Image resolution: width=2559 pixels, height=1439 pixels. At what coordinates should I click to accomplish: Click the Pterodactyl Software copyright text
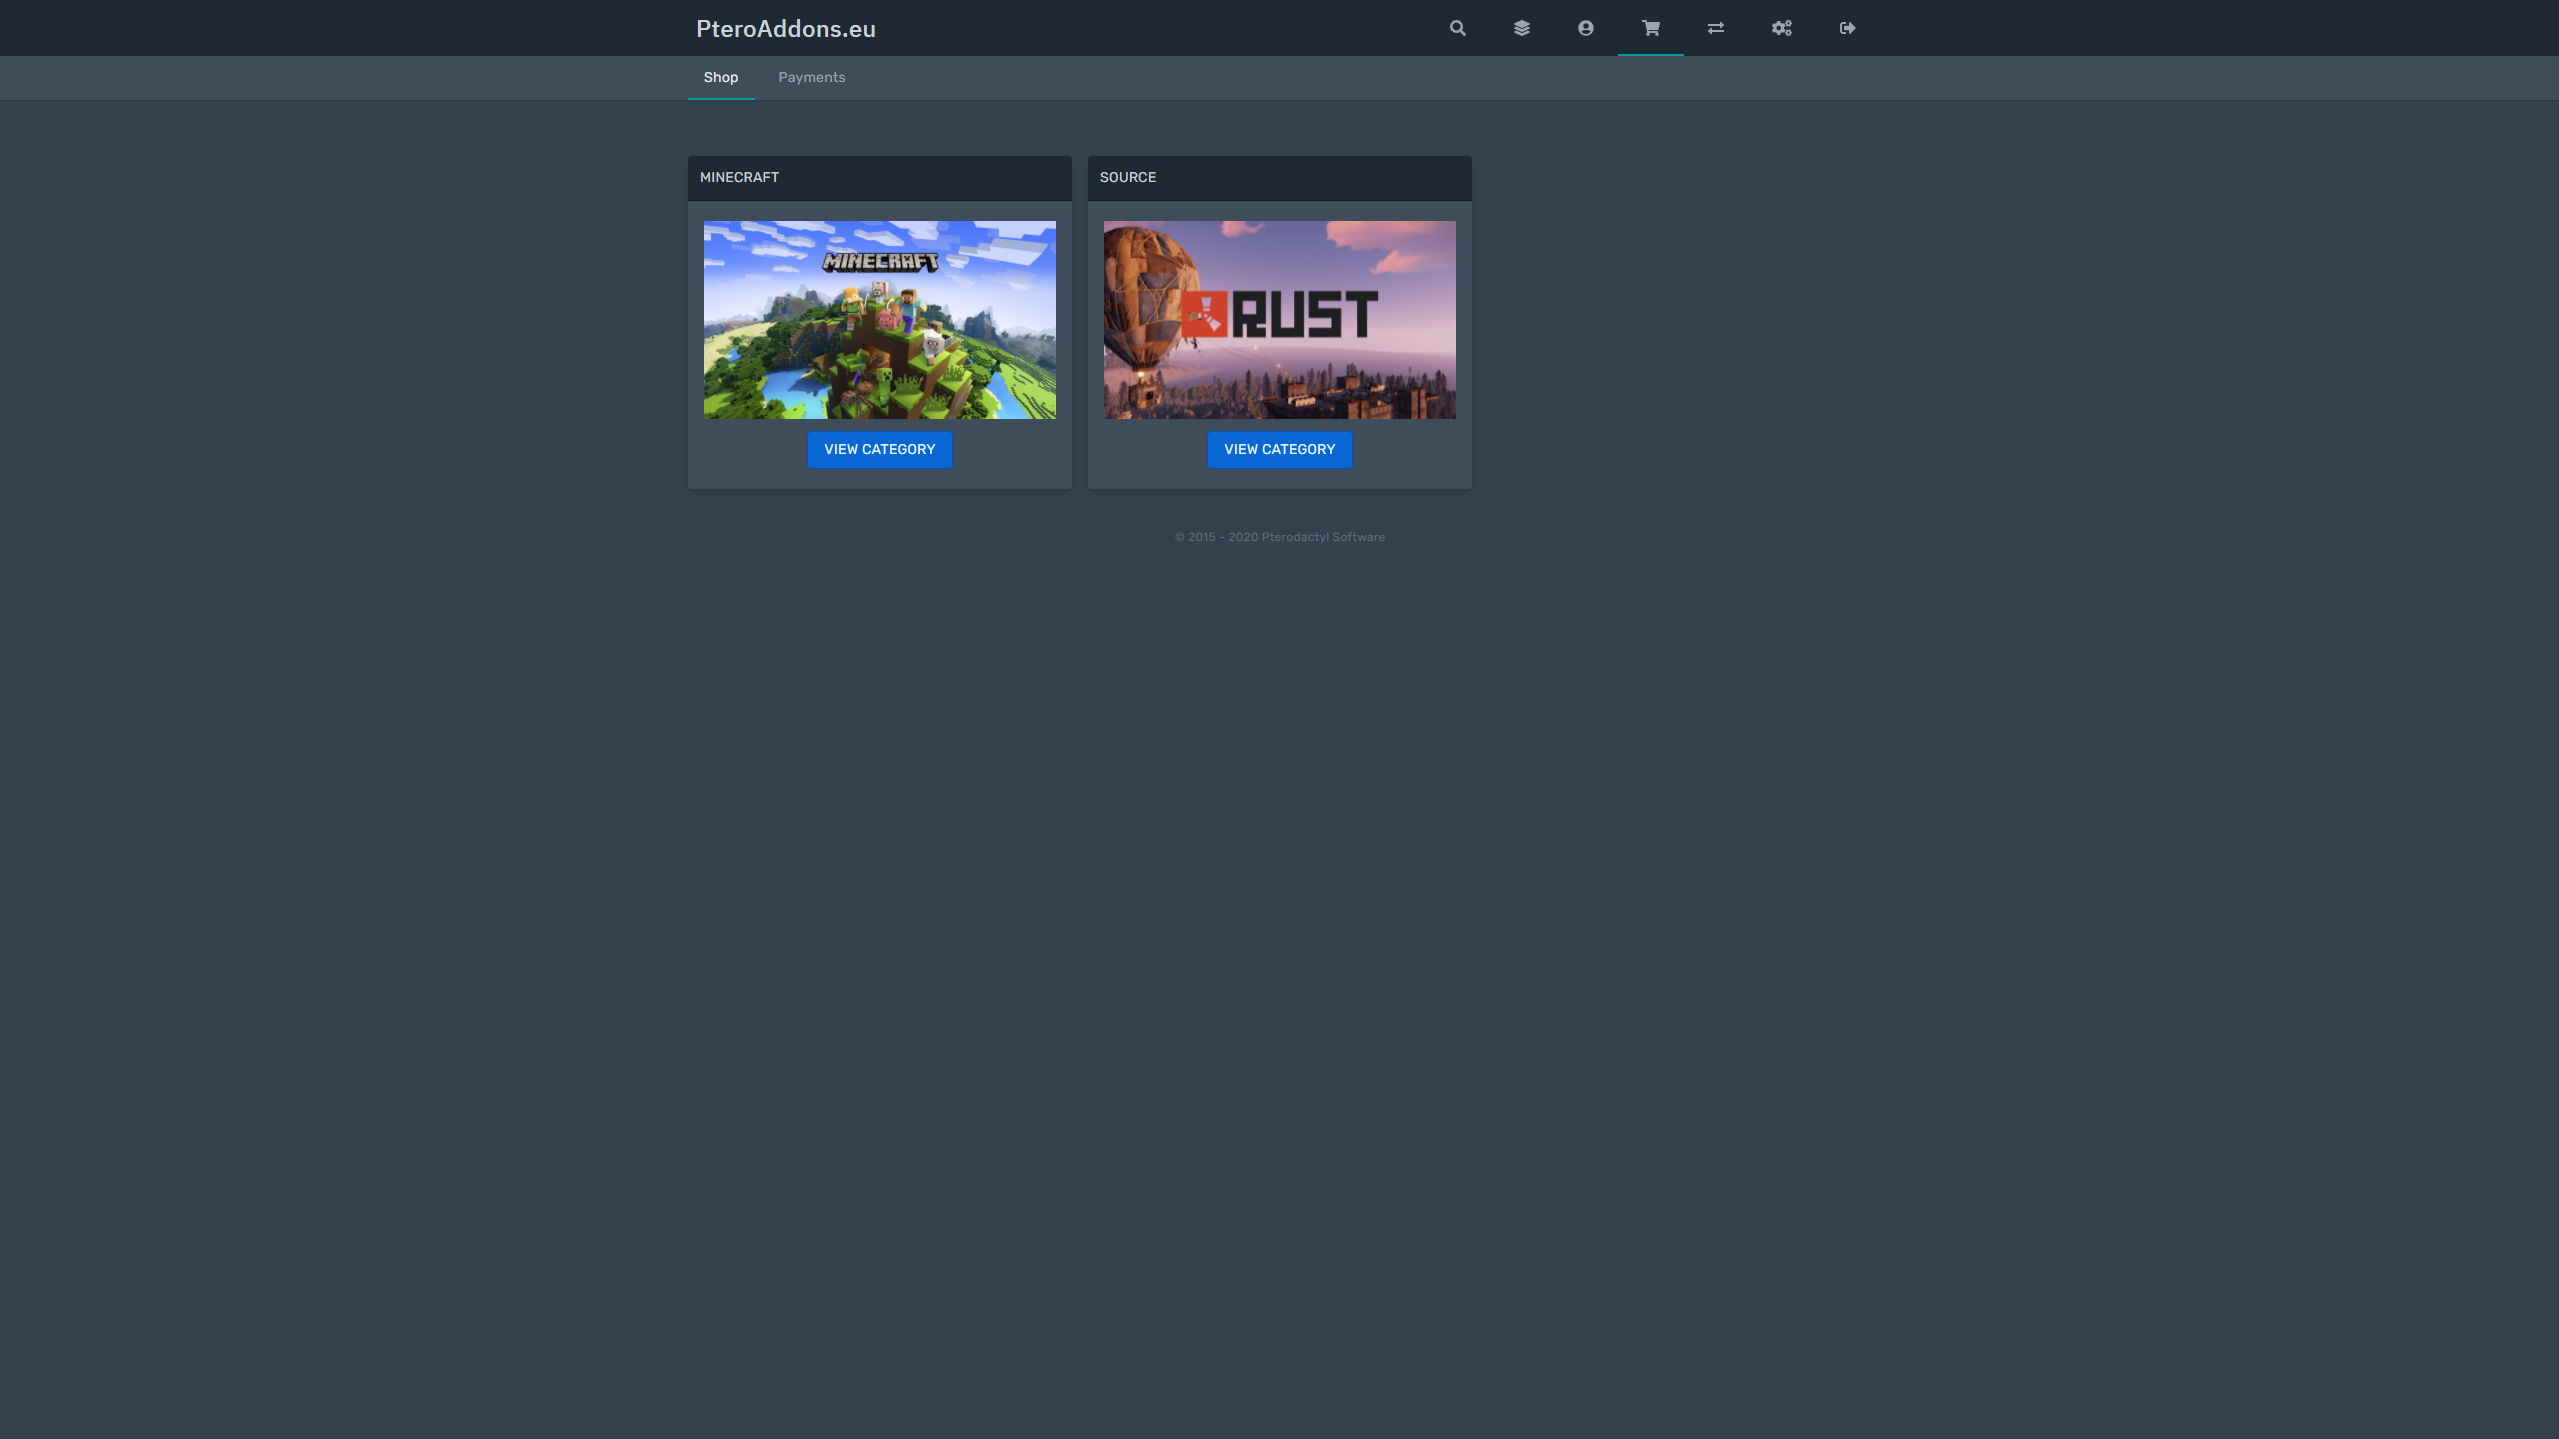1279,536
